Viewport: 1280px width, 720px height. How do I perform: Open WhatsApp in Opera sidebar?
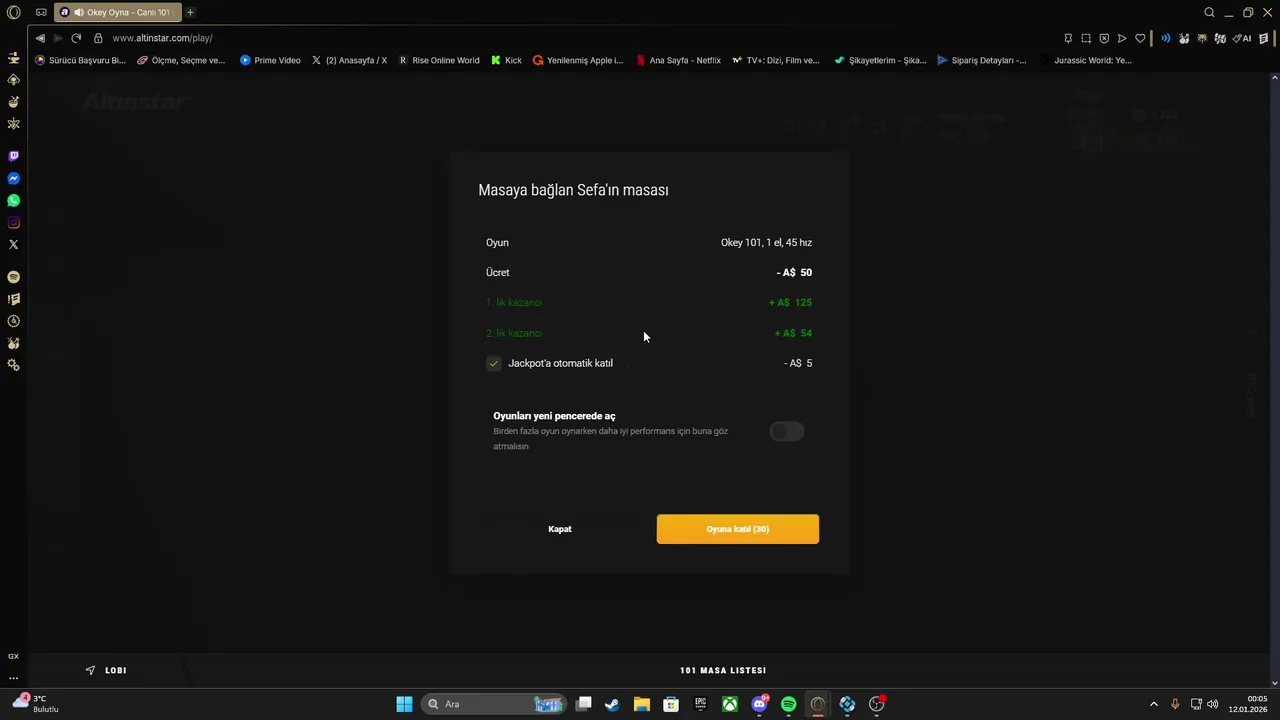[x=14, y=200]
